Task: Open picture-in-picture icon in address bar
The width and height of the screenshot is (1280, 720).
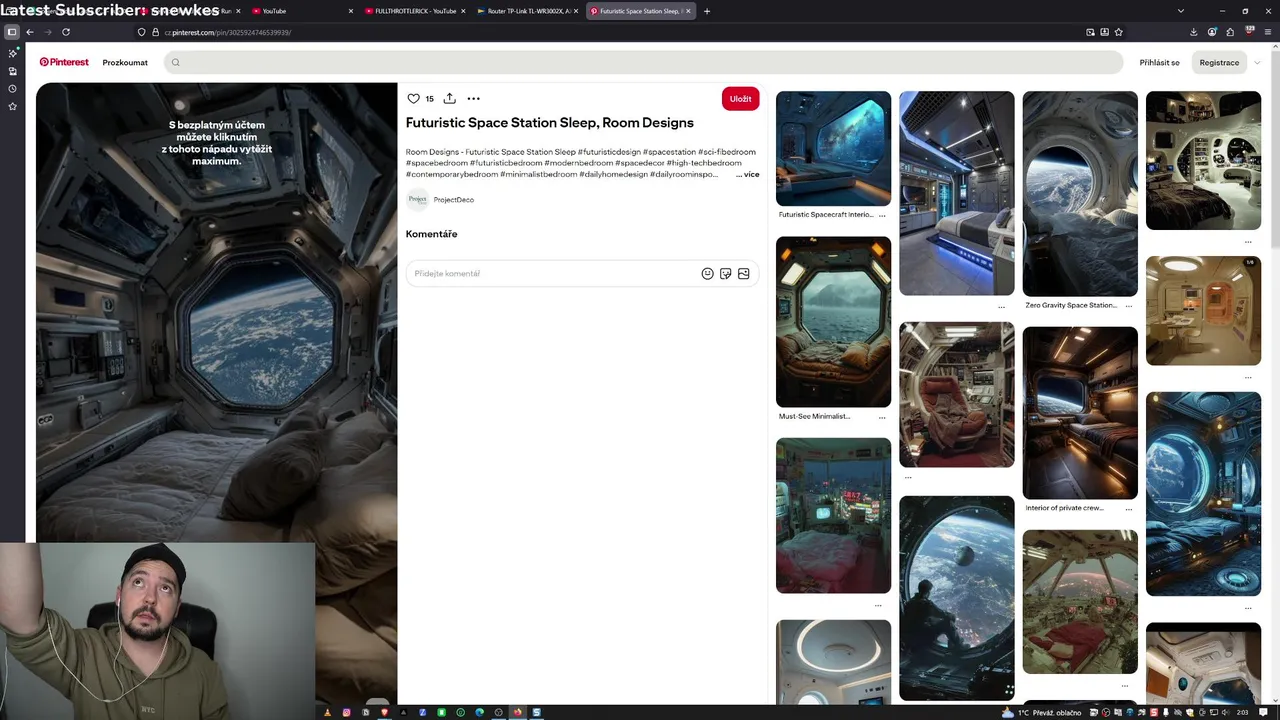Action: [1090, 32]
